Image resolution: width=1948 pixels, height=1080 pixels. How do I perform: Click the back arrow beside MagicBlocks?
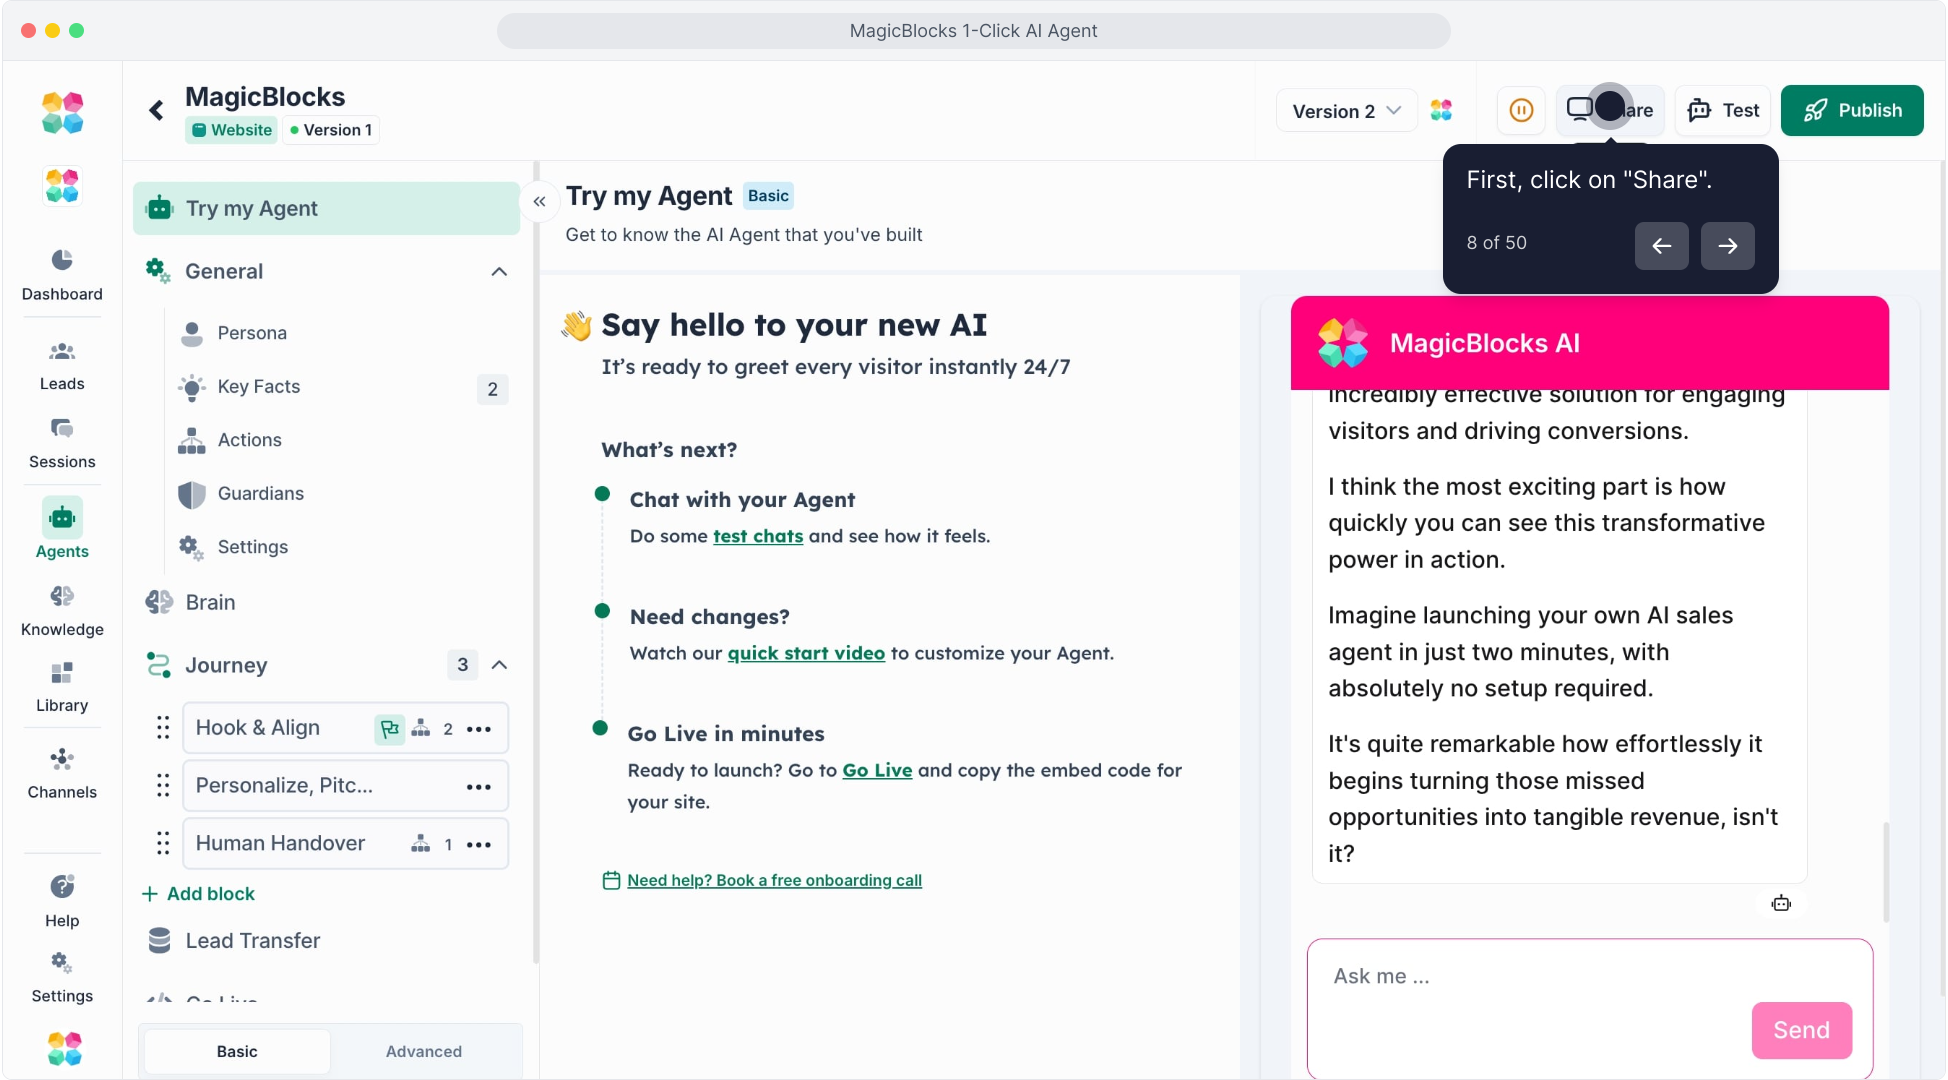156,110
